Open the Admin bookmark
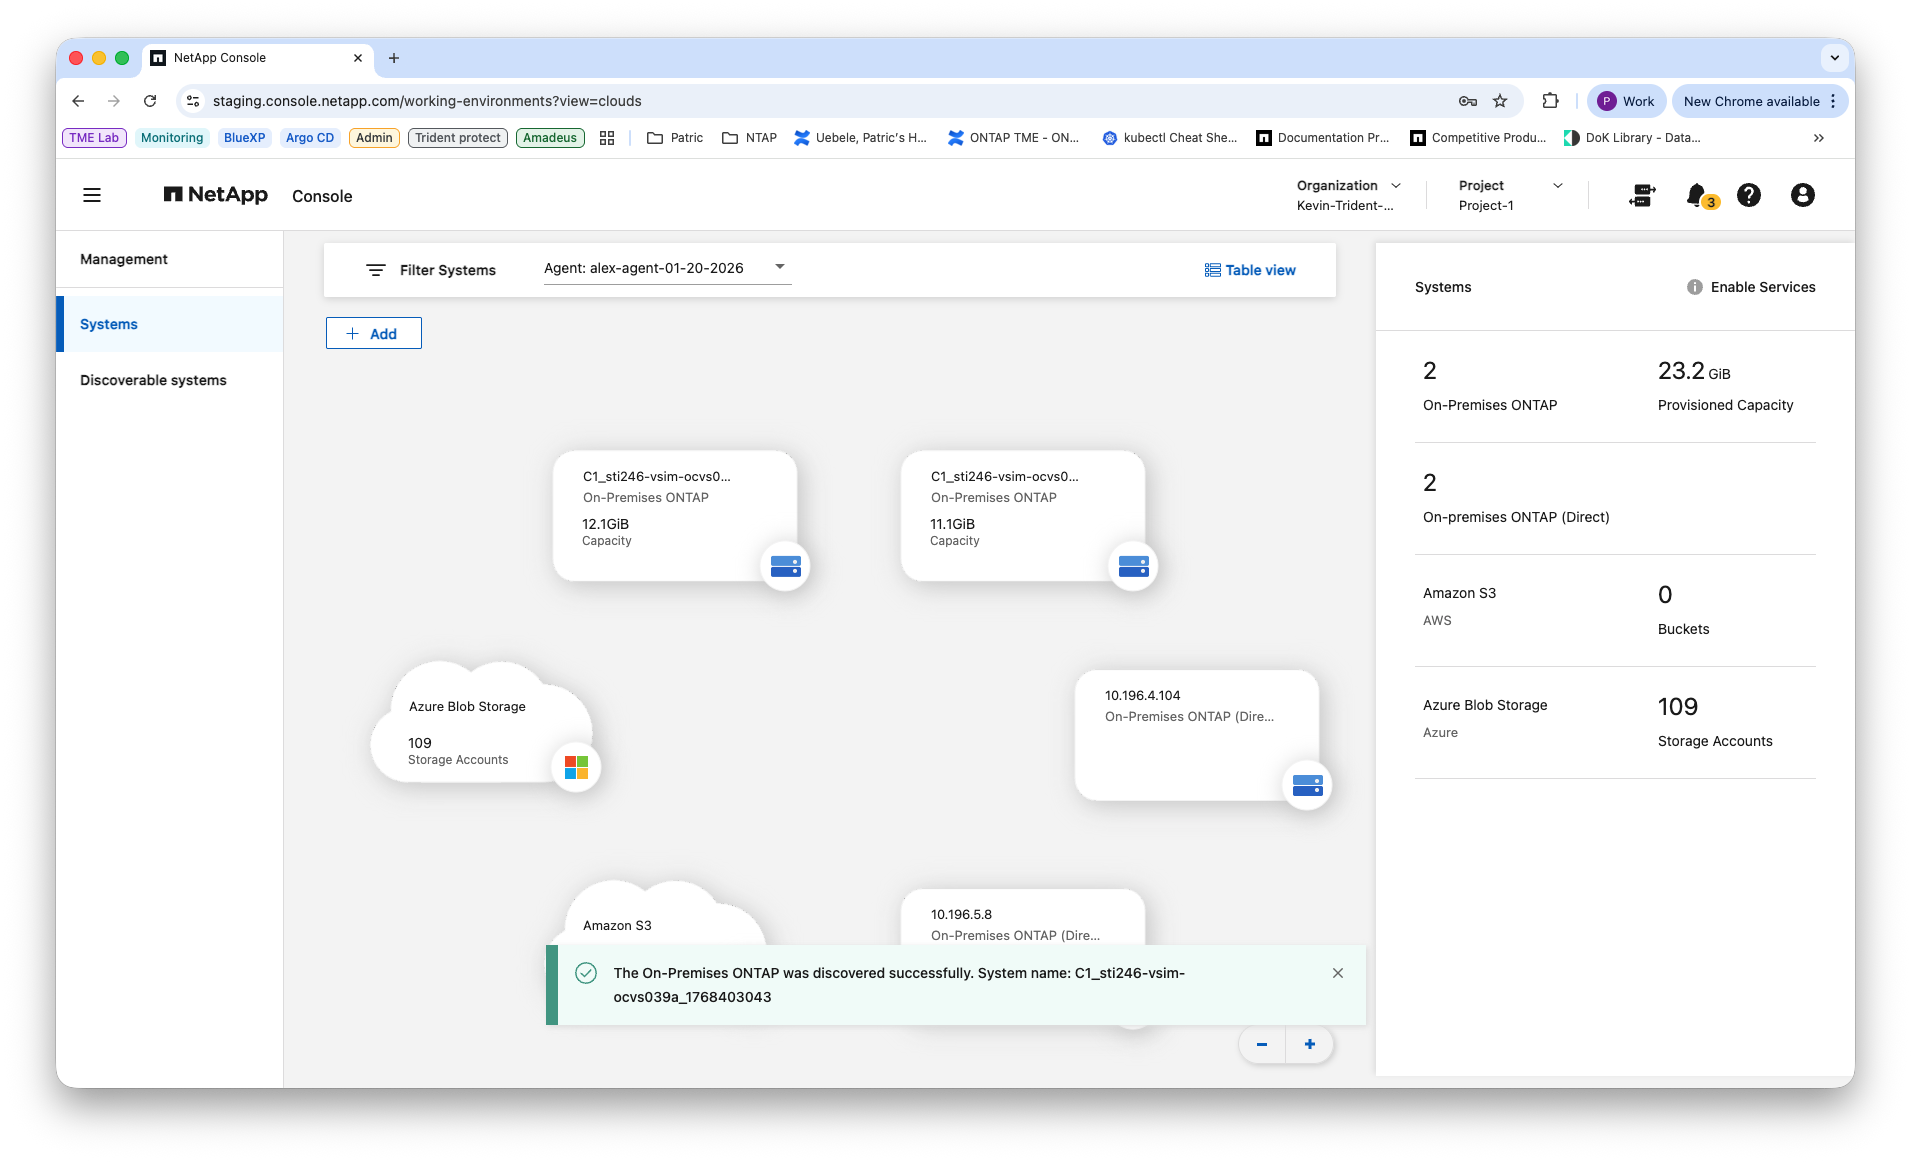This screenshot has height=1162, width=1911. [x=374, y=138]
